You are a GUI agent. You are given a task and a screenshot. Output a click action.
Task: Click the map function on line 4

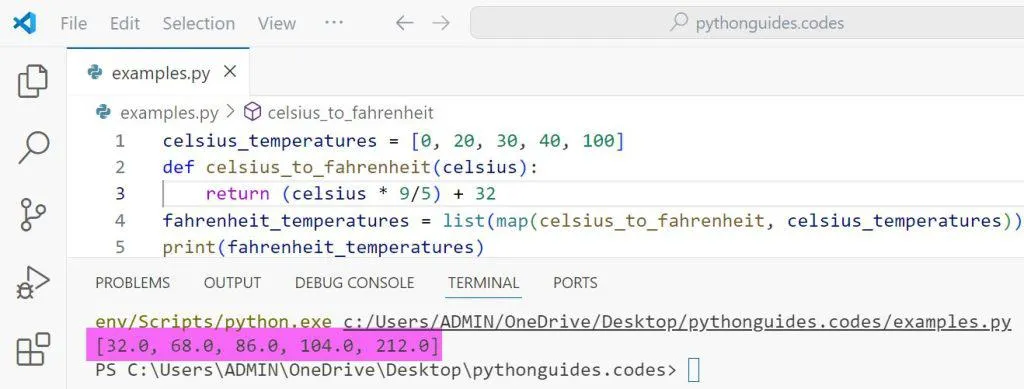(x=511, y=221)
